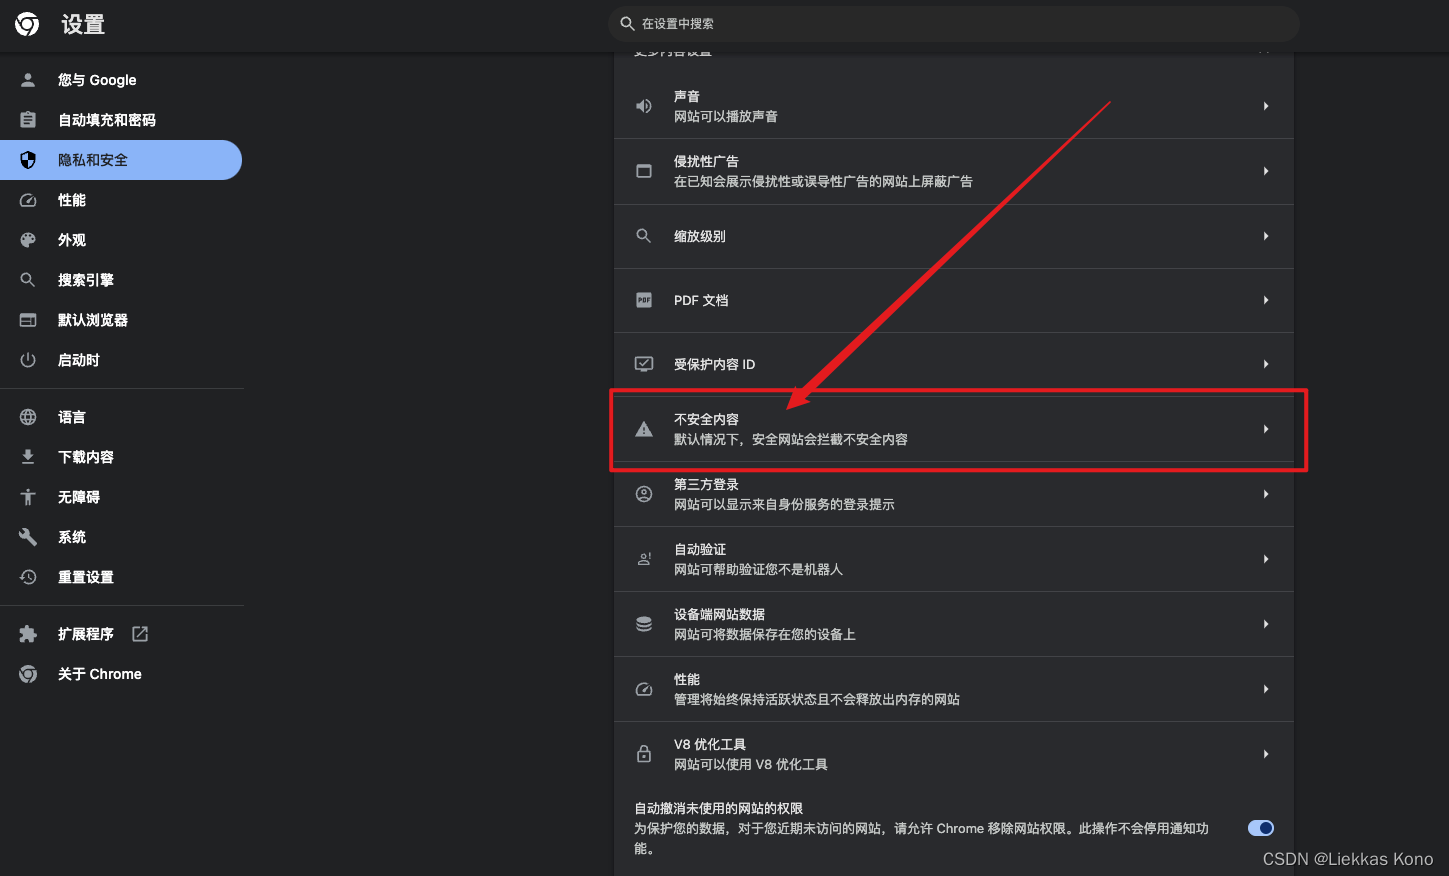This screenshot has width=1449, height=876.
Task: Click the power icon for 启动时
Action: tap(28, 360)
